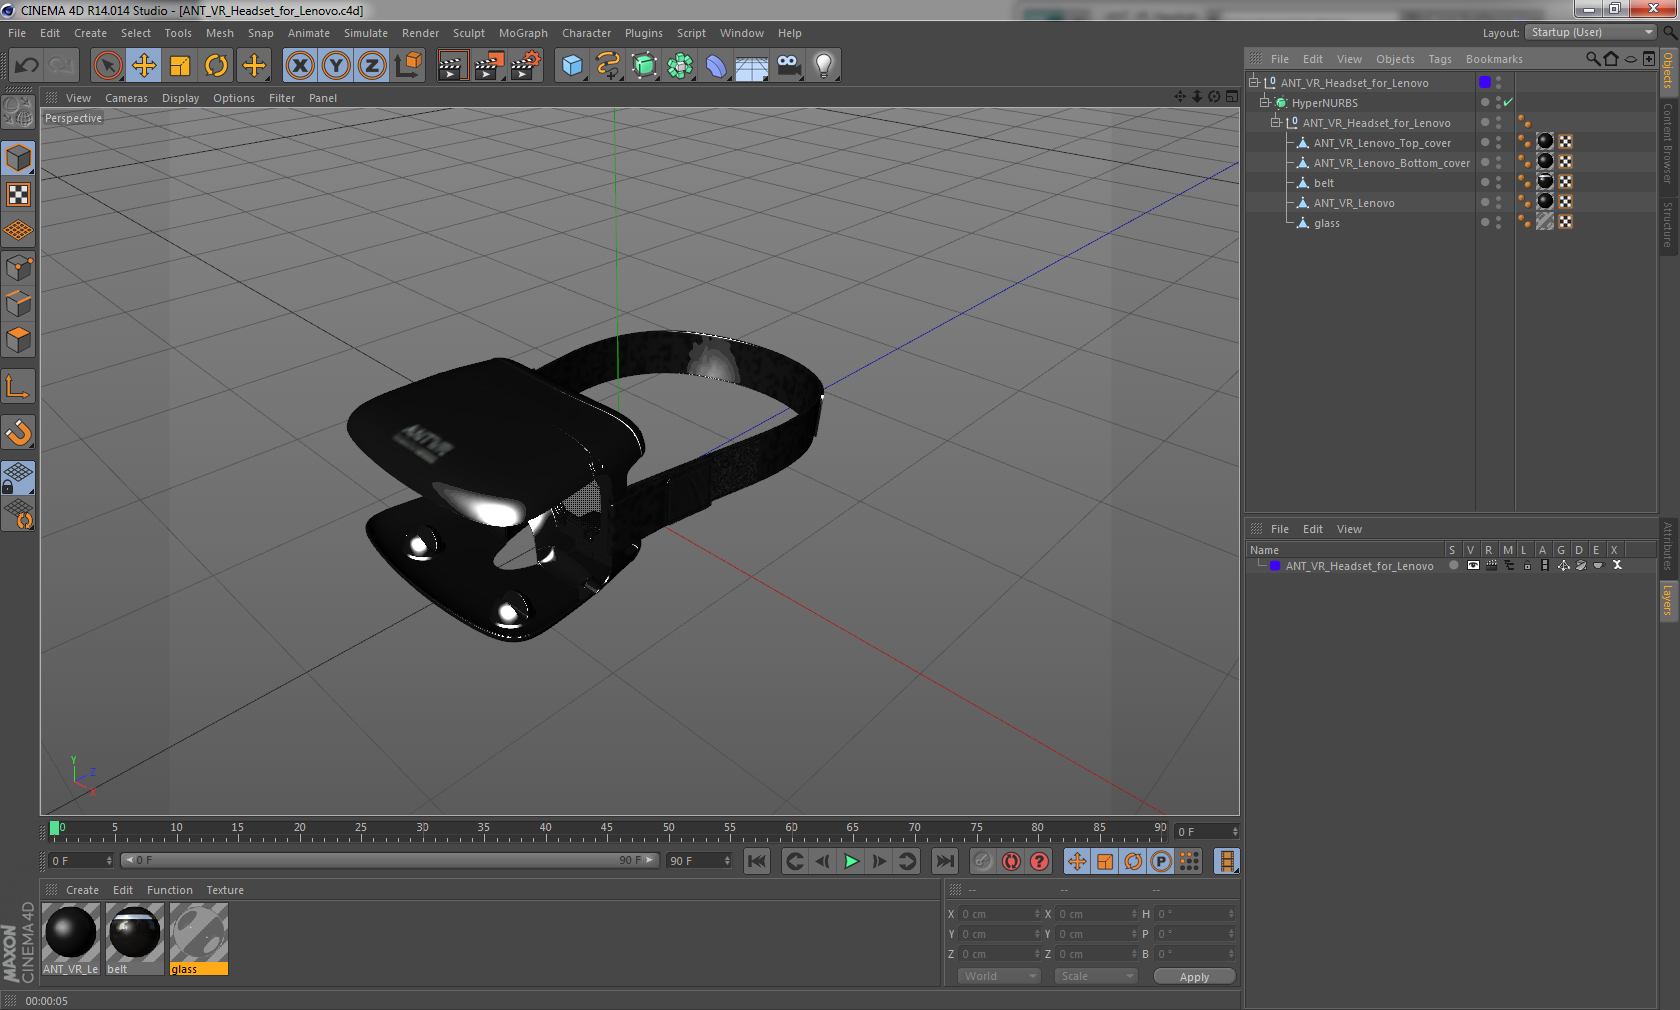The height and width of the screenshot is (1010, 1680).
Task: Enable record active objects keyframe button
Action: click(983, 861)
